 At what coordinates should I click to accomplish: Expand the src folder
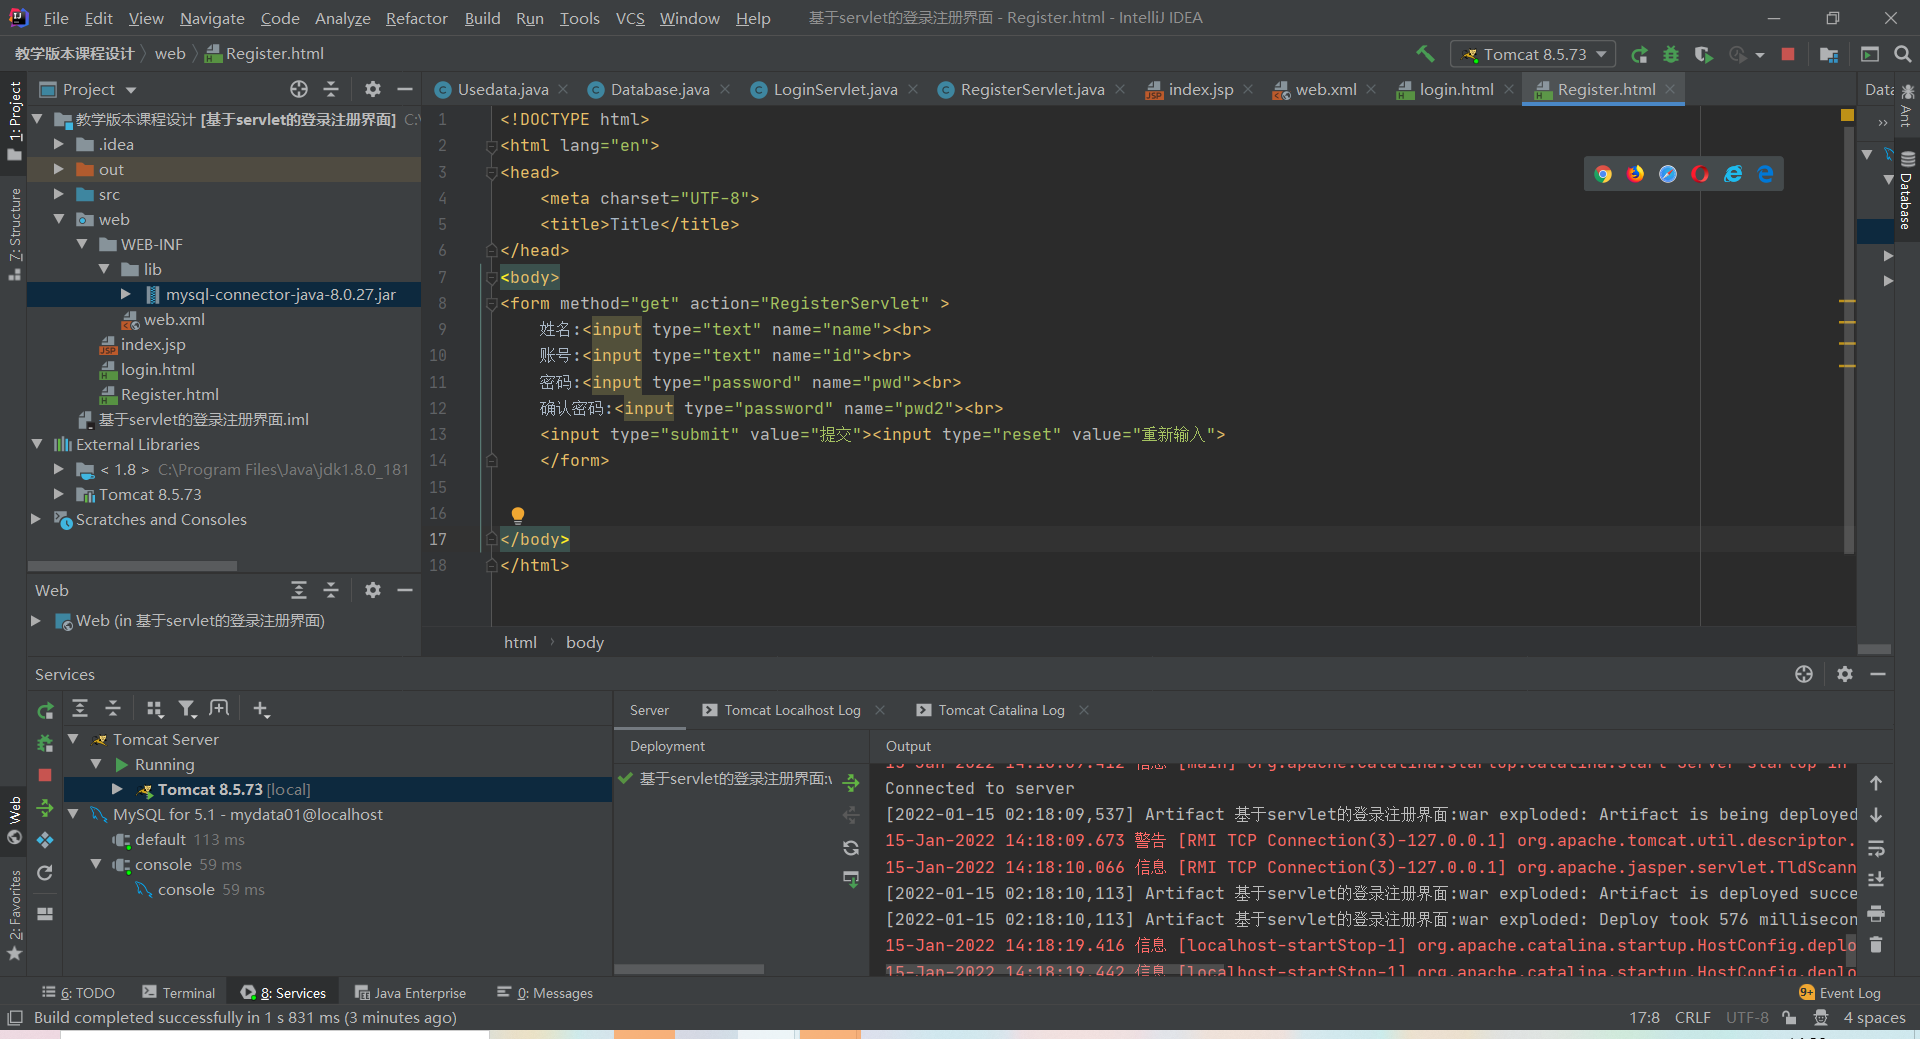point(59,194)
